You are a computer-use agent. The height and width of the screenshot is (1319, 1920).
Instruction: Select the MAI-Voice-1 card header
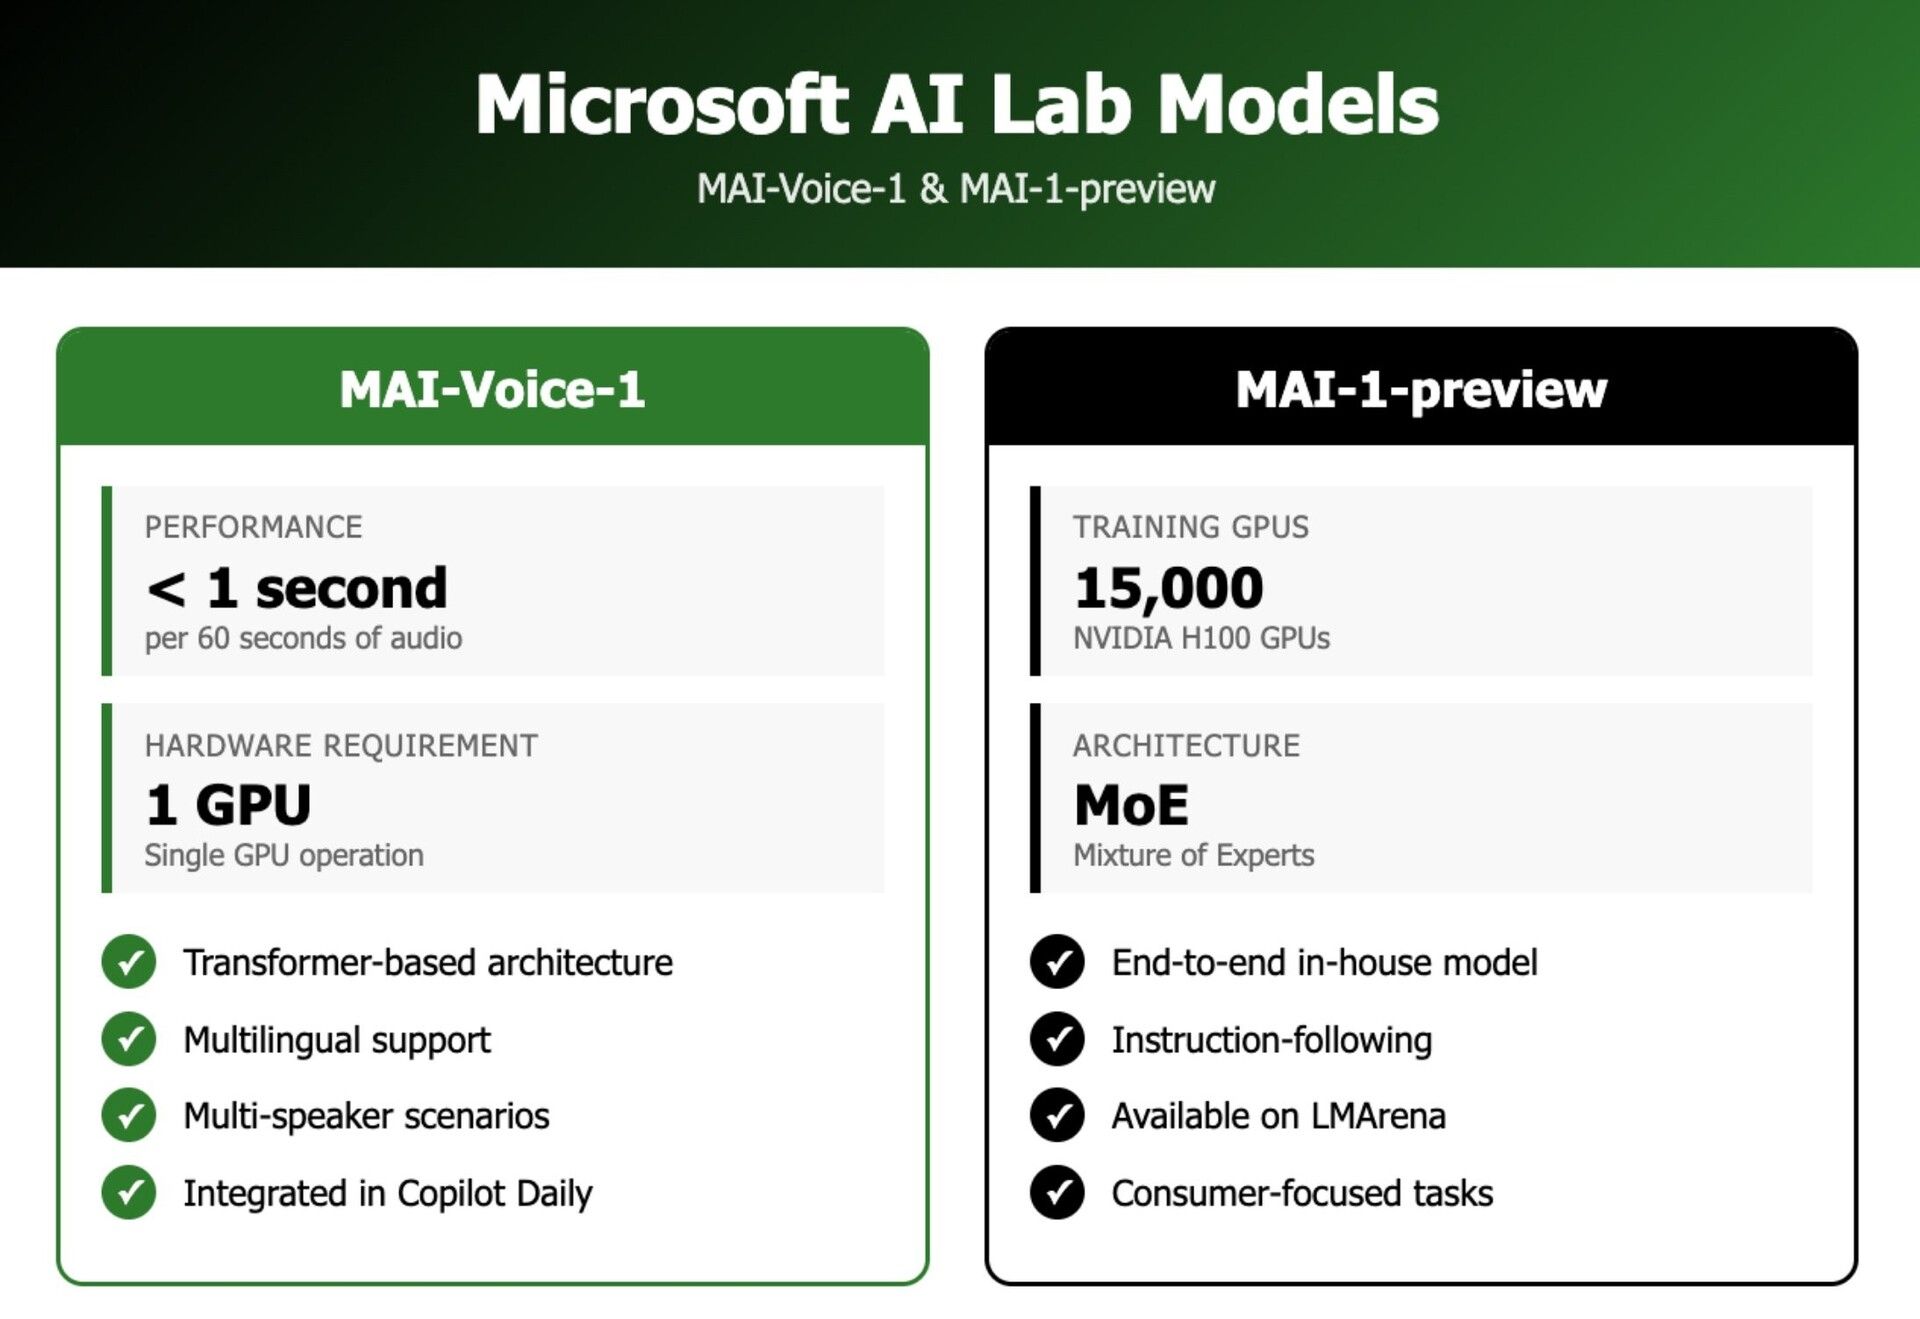(x=492, y=388)
